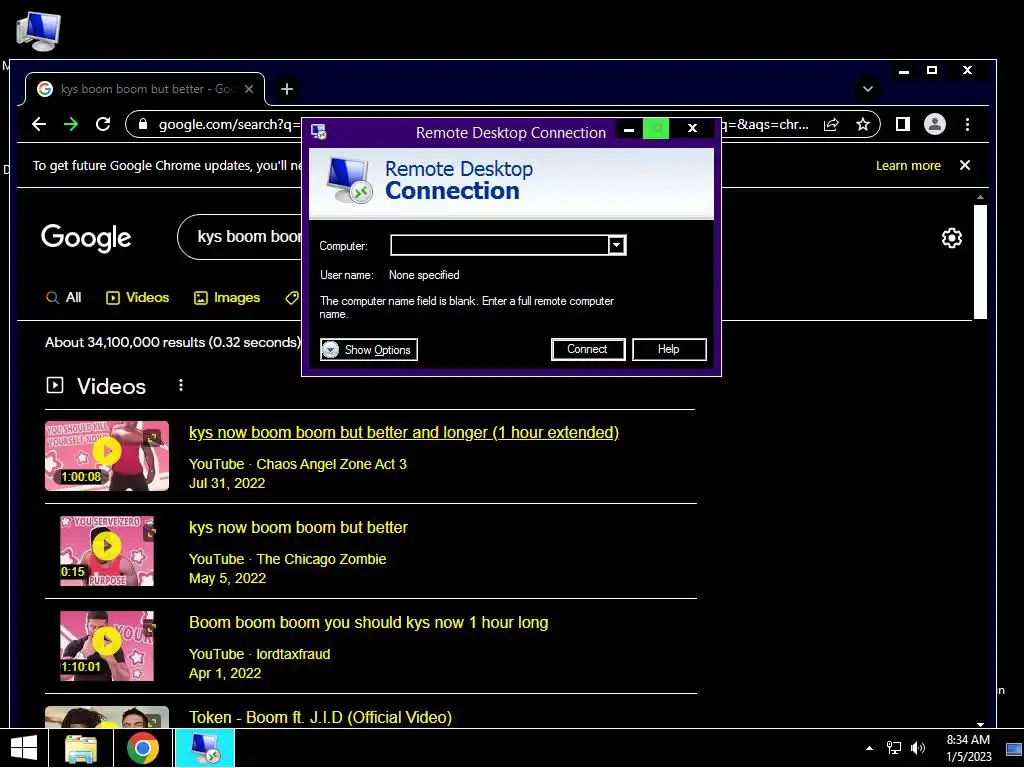This screenshot has height=768, width=1024.
Task: Open 'kys now boom boom but better and longer' link
Action: pos(404,432)
